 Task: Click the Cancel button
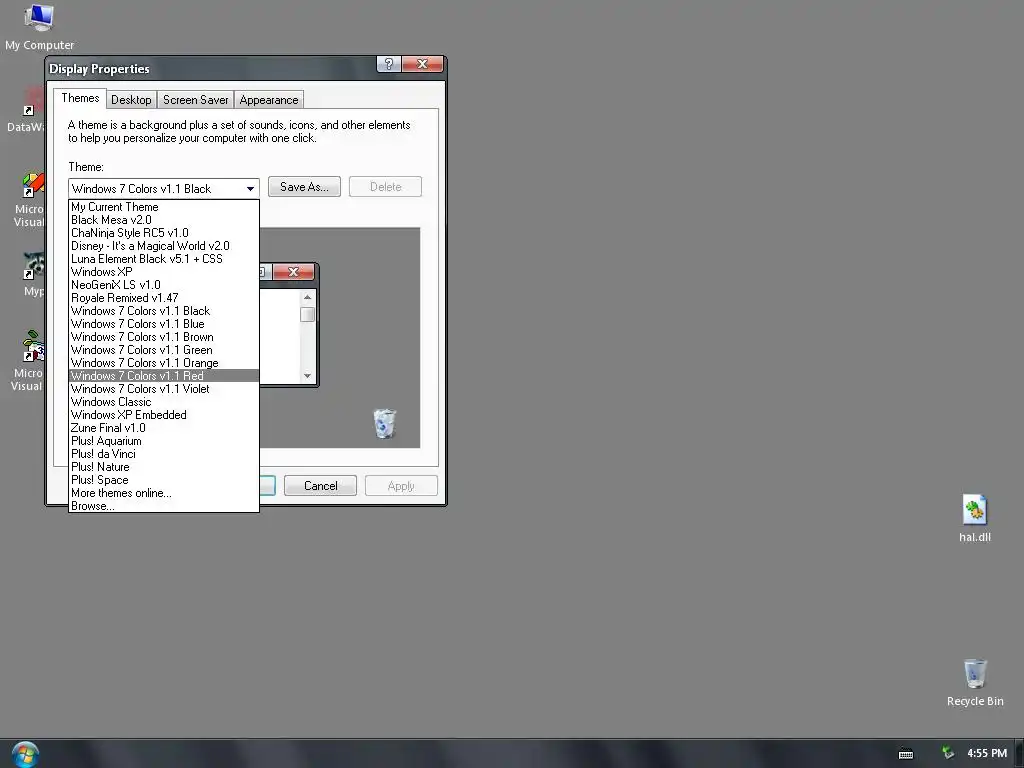(x=321, y=486)
